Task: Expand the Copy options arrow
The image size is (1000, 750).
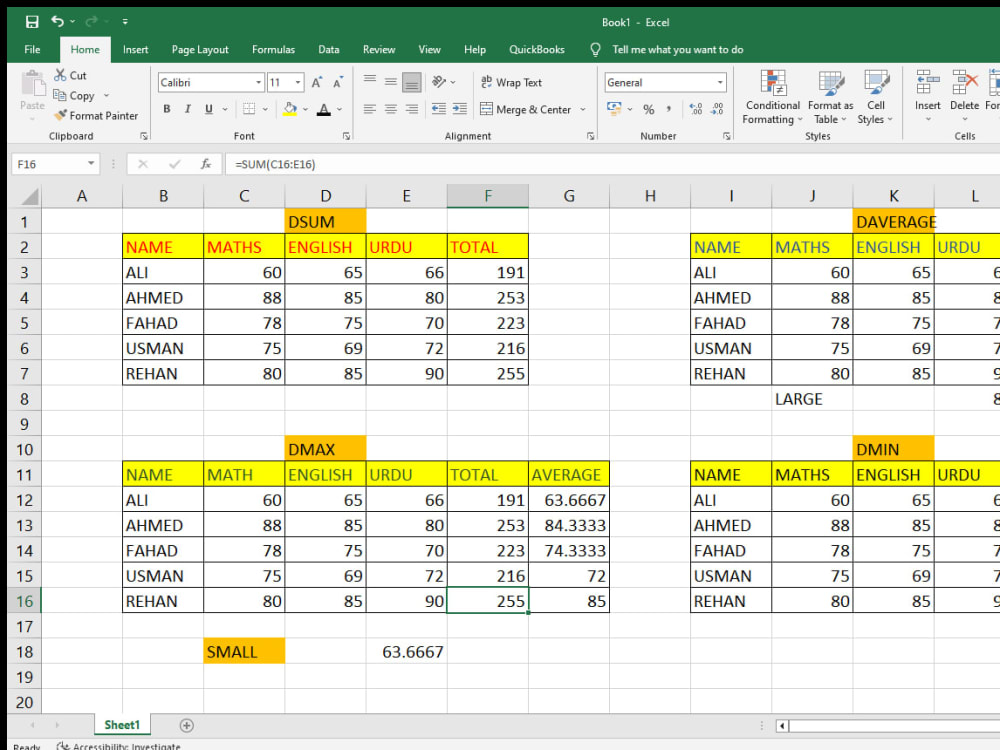Action: pyautogui.click(x=106, y=96)
